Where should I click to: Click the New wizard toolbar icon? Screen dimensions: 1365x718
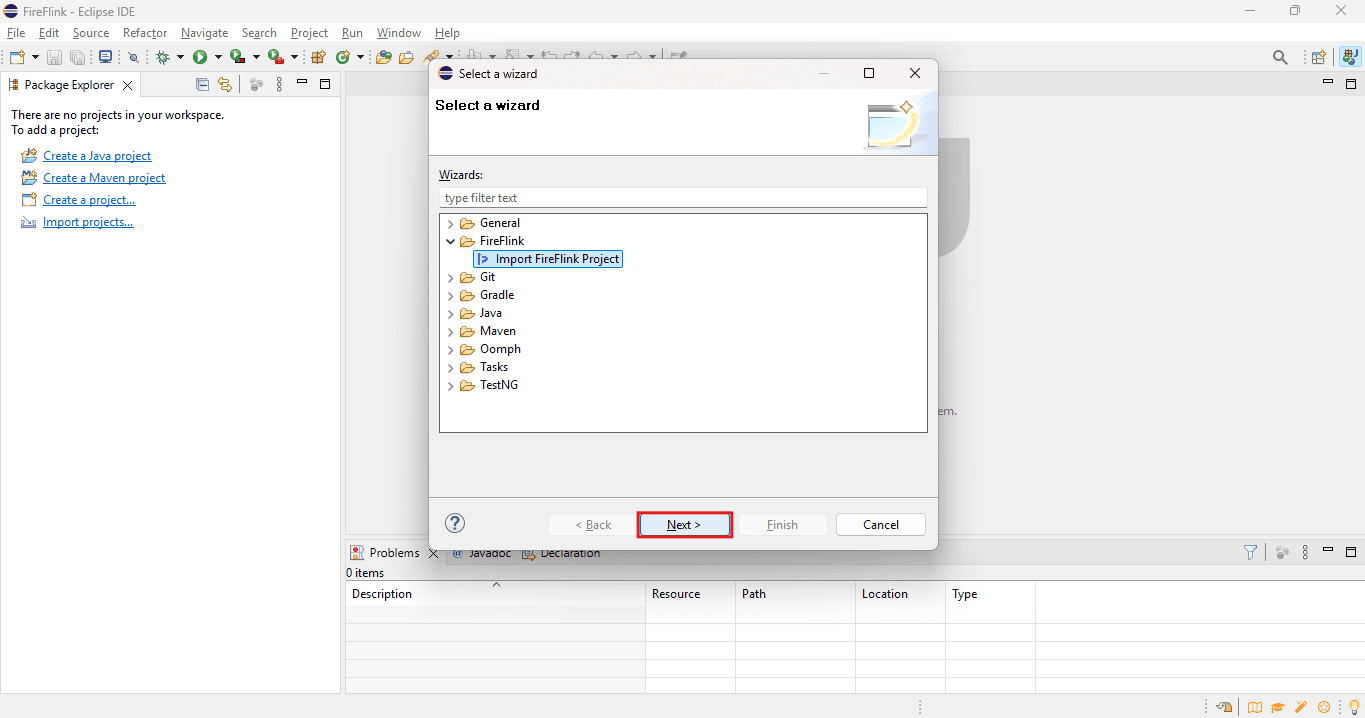tap(17, 58)
